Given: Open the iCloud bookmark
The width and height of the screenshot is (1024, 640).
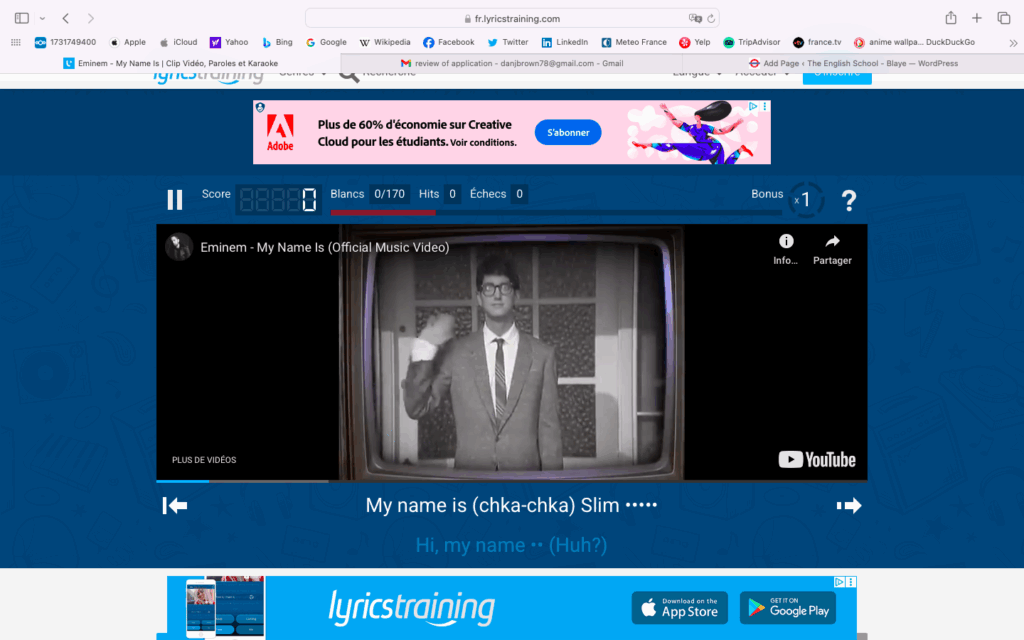Looking at the screenshot, I should (178, 42).
